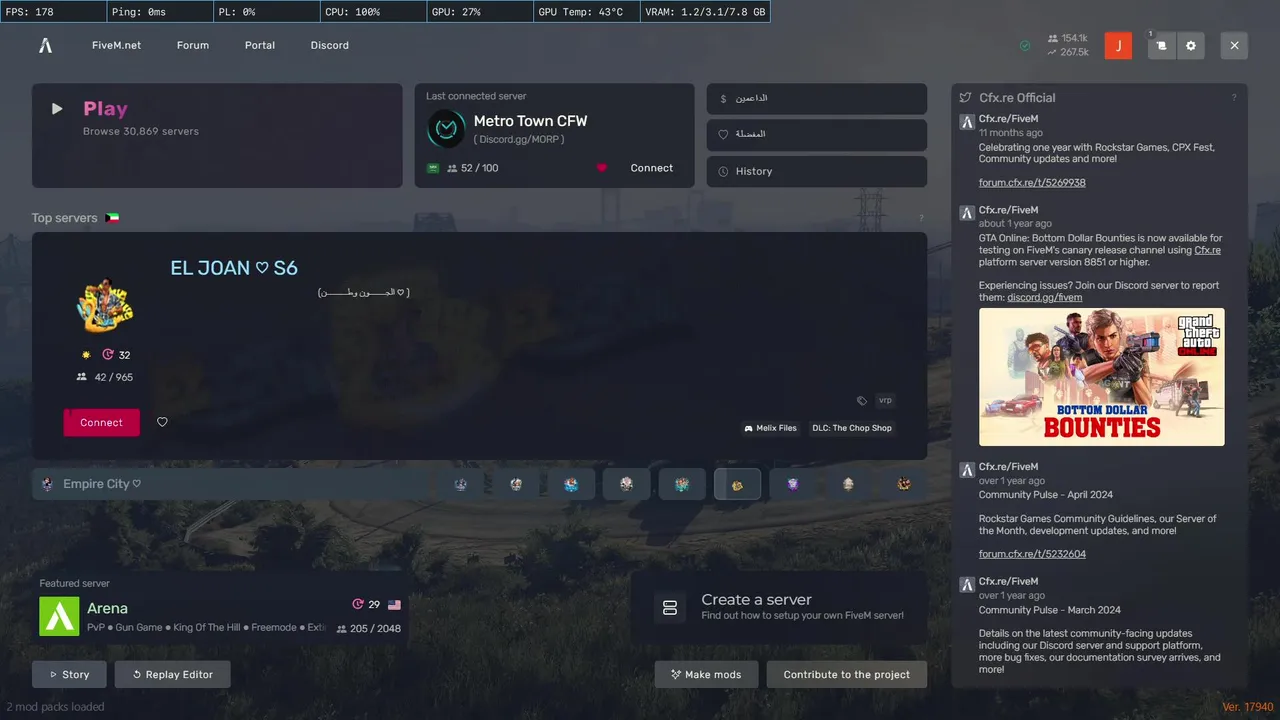The width and height of the screenshot is (1280, 720).
Task: Connect to the last connected server
Action: pyautogui.click(x=652, y=168)
